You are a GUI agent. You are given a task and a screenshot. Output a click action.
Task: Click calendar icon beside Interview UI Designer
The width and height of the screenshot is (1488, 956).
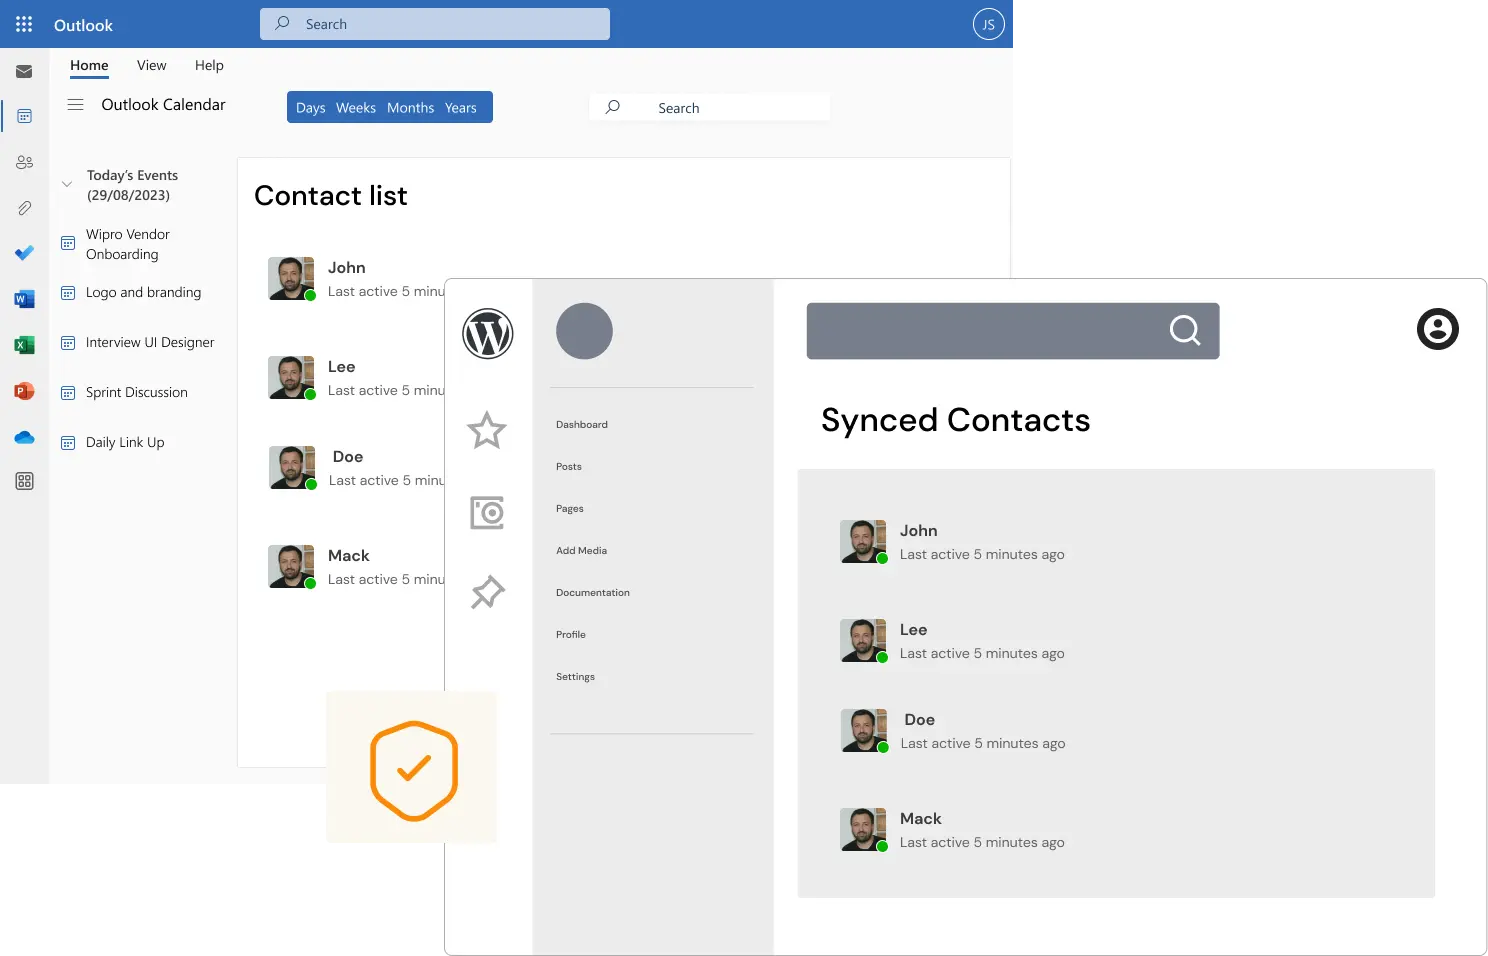[x=68, y=343]
